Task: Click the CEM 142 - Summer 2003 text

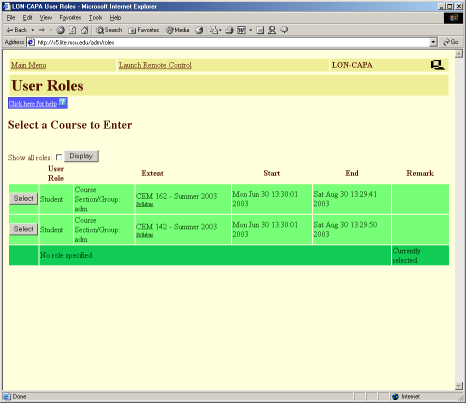Action: tap(176, 227)
